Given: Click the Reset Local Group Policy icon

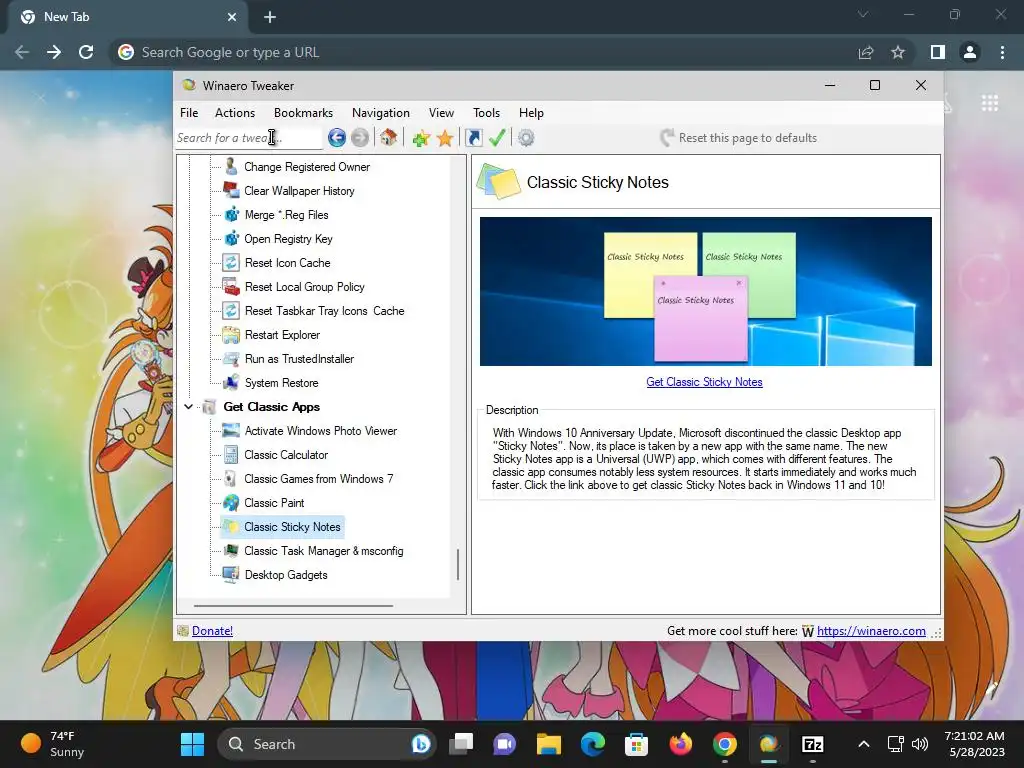Looking at the screenshot, I should tap(231, 287).
